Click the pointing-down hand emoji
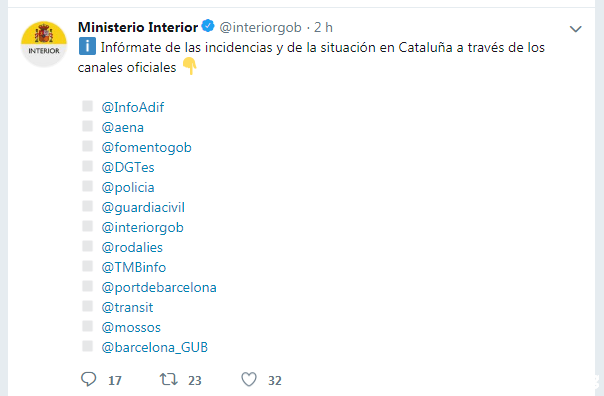The height and width of the screenshot is (396, 604). (x=189, y=66)
